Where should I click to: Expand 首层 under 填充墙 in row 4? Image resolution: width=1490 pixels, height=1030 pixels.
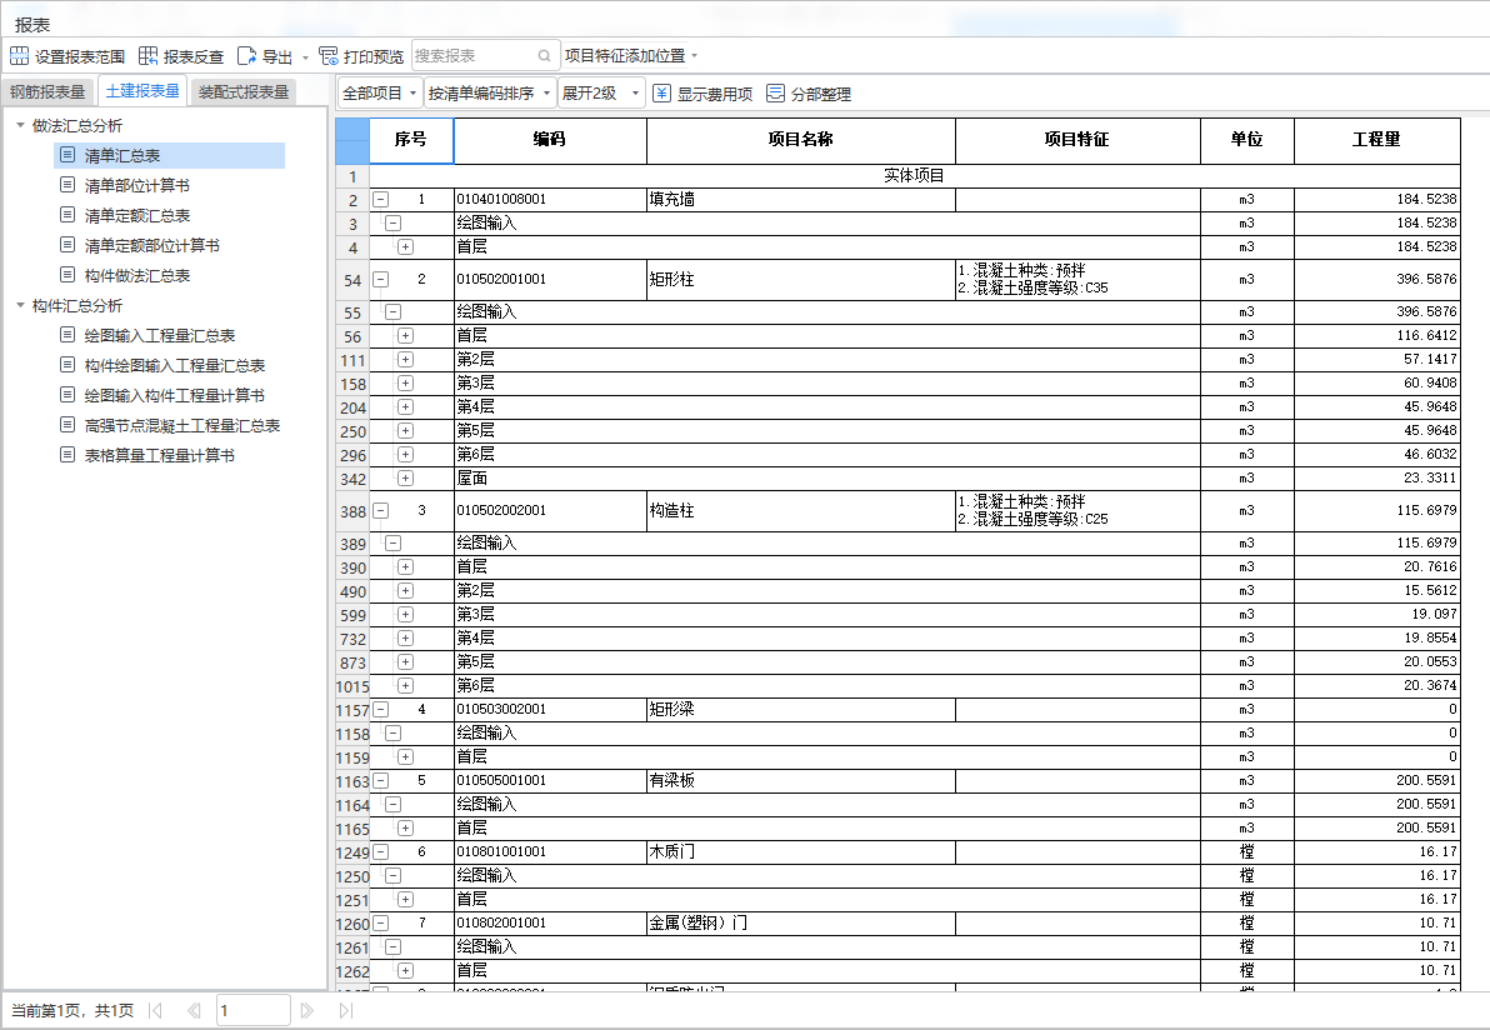[405, 247]
